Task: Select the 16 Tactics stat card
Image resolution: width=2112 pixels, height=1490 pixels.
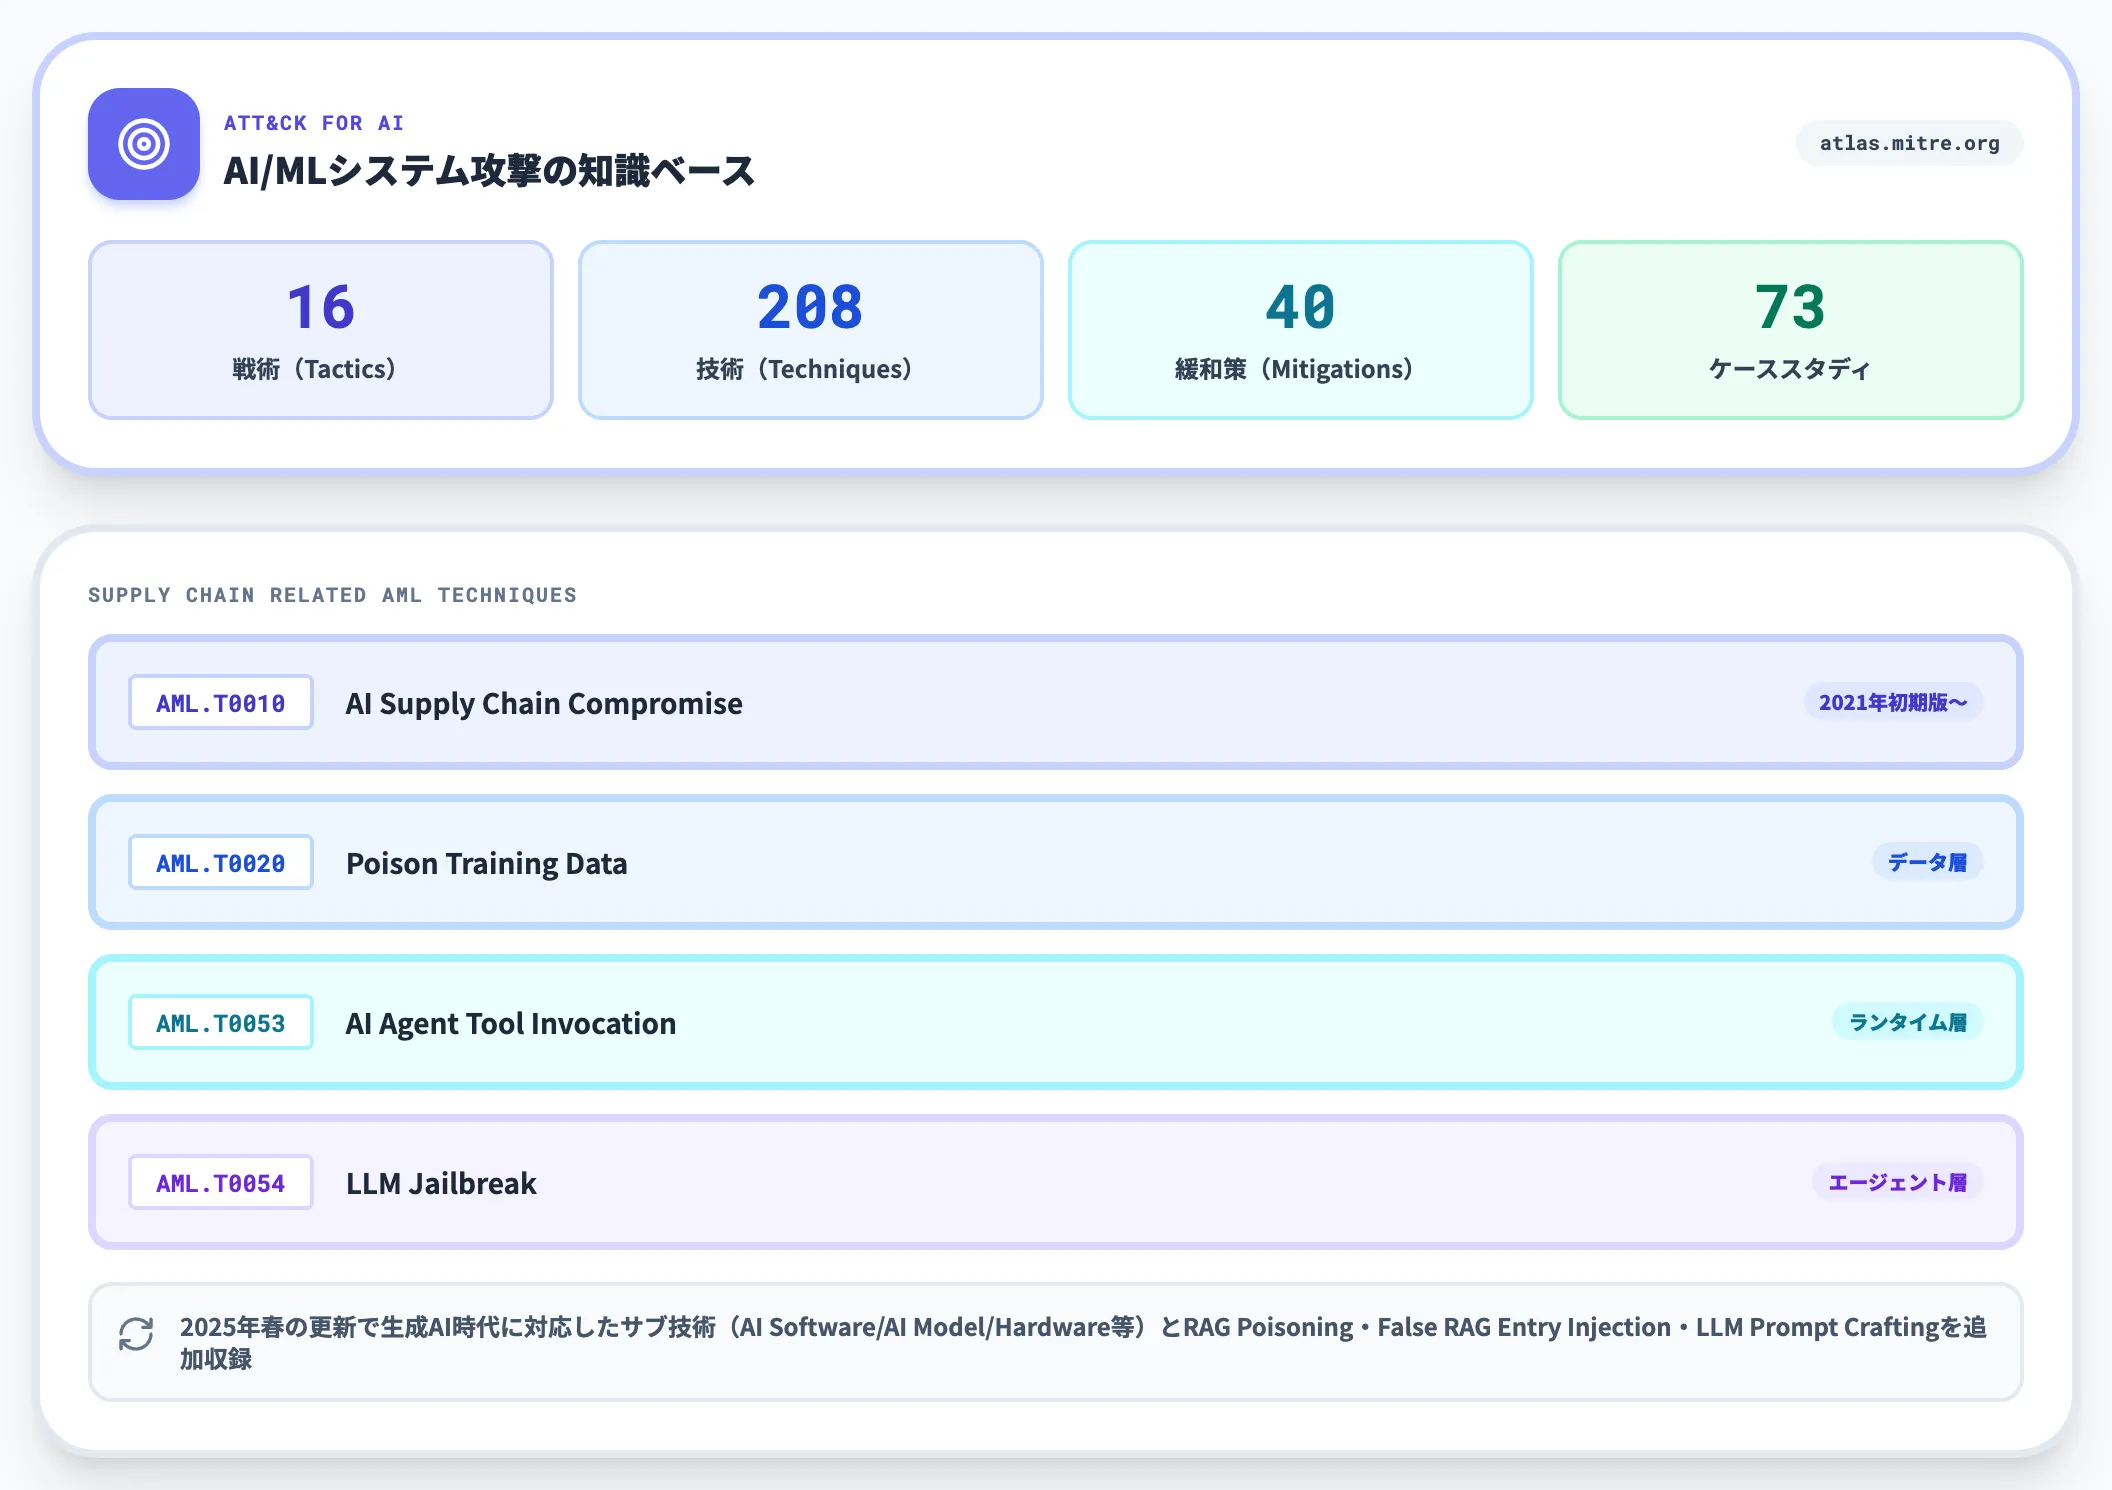Action: tap(321, 330)
